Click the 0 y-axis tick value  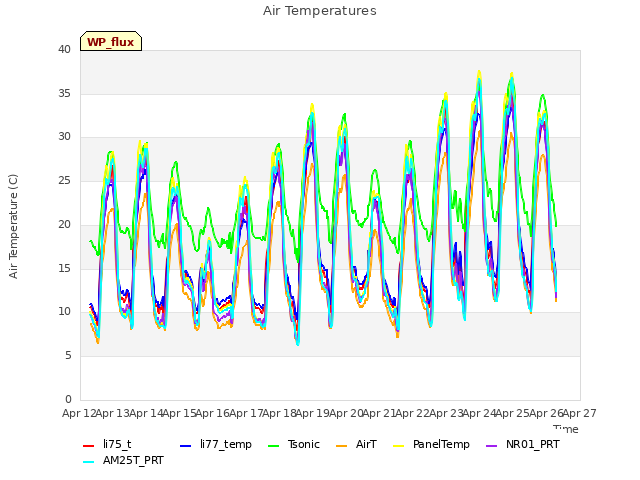(68, 399)
